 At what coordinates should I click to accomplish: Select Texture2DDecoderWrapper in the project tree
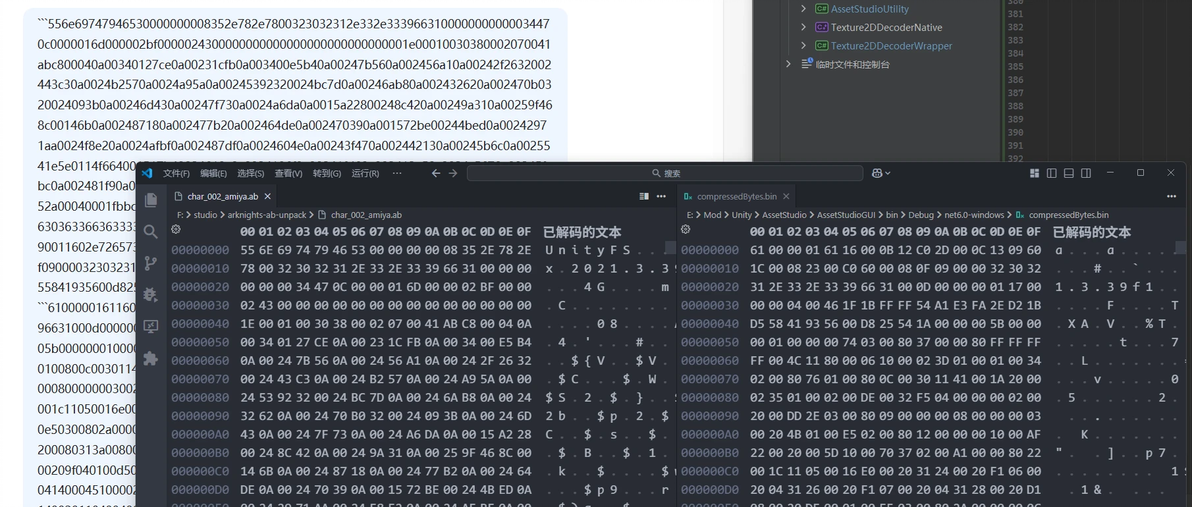point(891,46)
